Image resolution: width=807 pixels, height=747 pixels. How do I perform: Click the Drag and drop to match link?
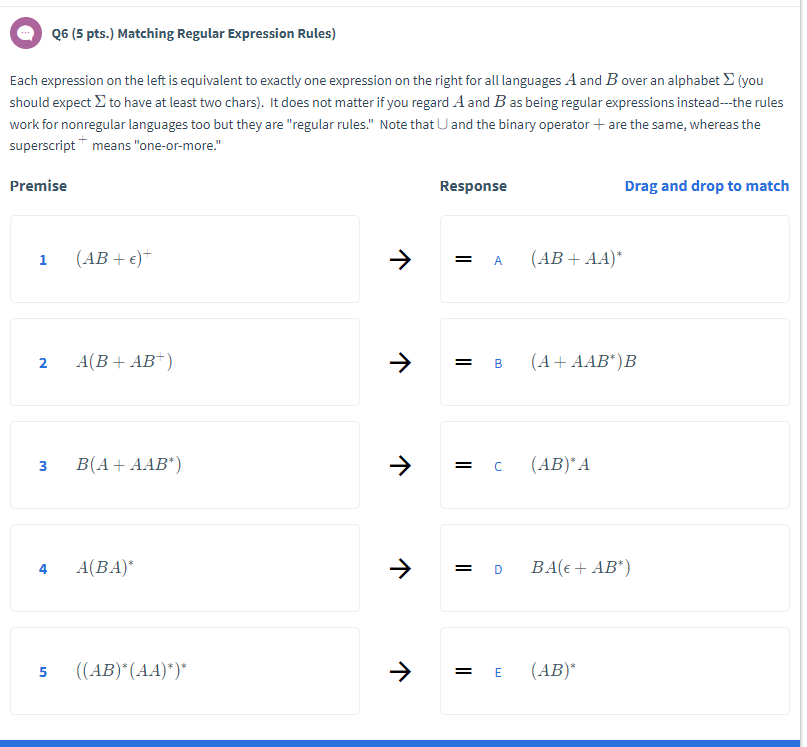coord(706,186)
